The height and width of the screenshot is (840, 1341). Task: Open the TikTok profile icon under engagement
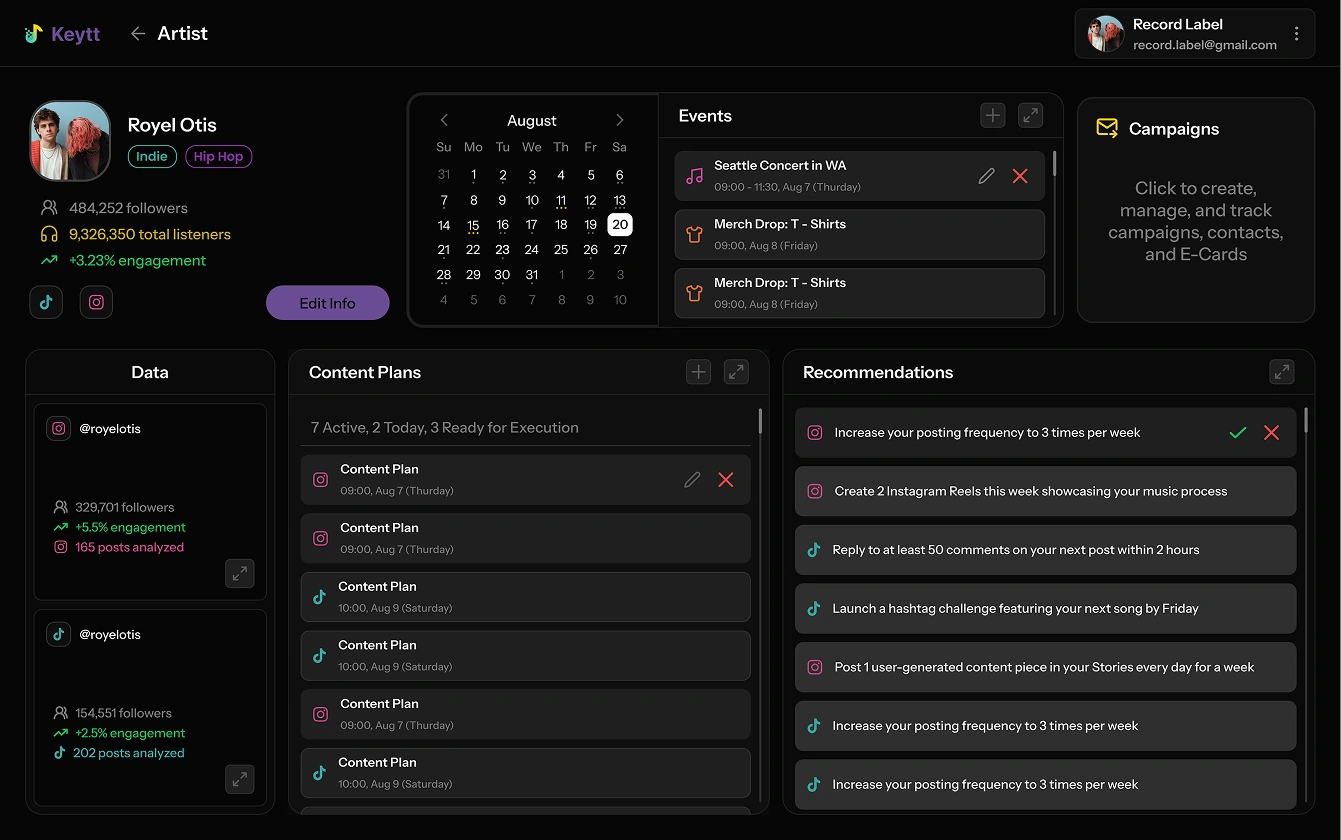(46, 302)
